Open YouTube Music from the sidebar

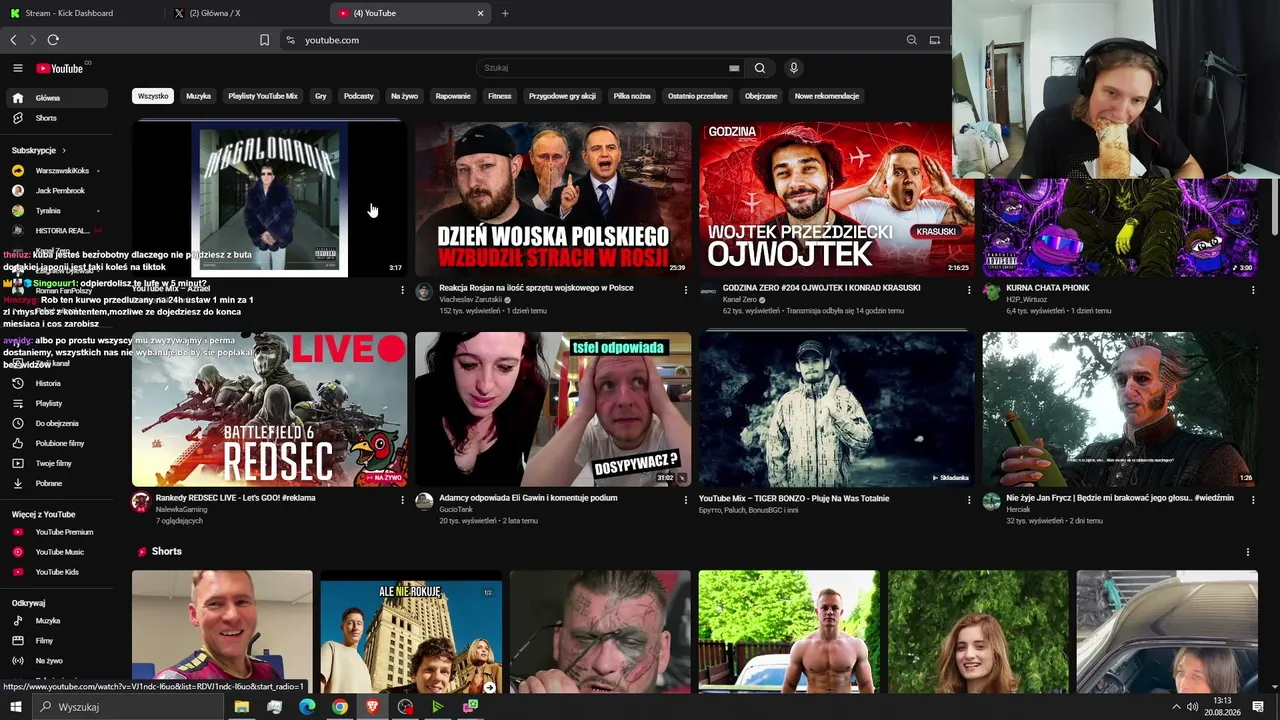[57, 552]
